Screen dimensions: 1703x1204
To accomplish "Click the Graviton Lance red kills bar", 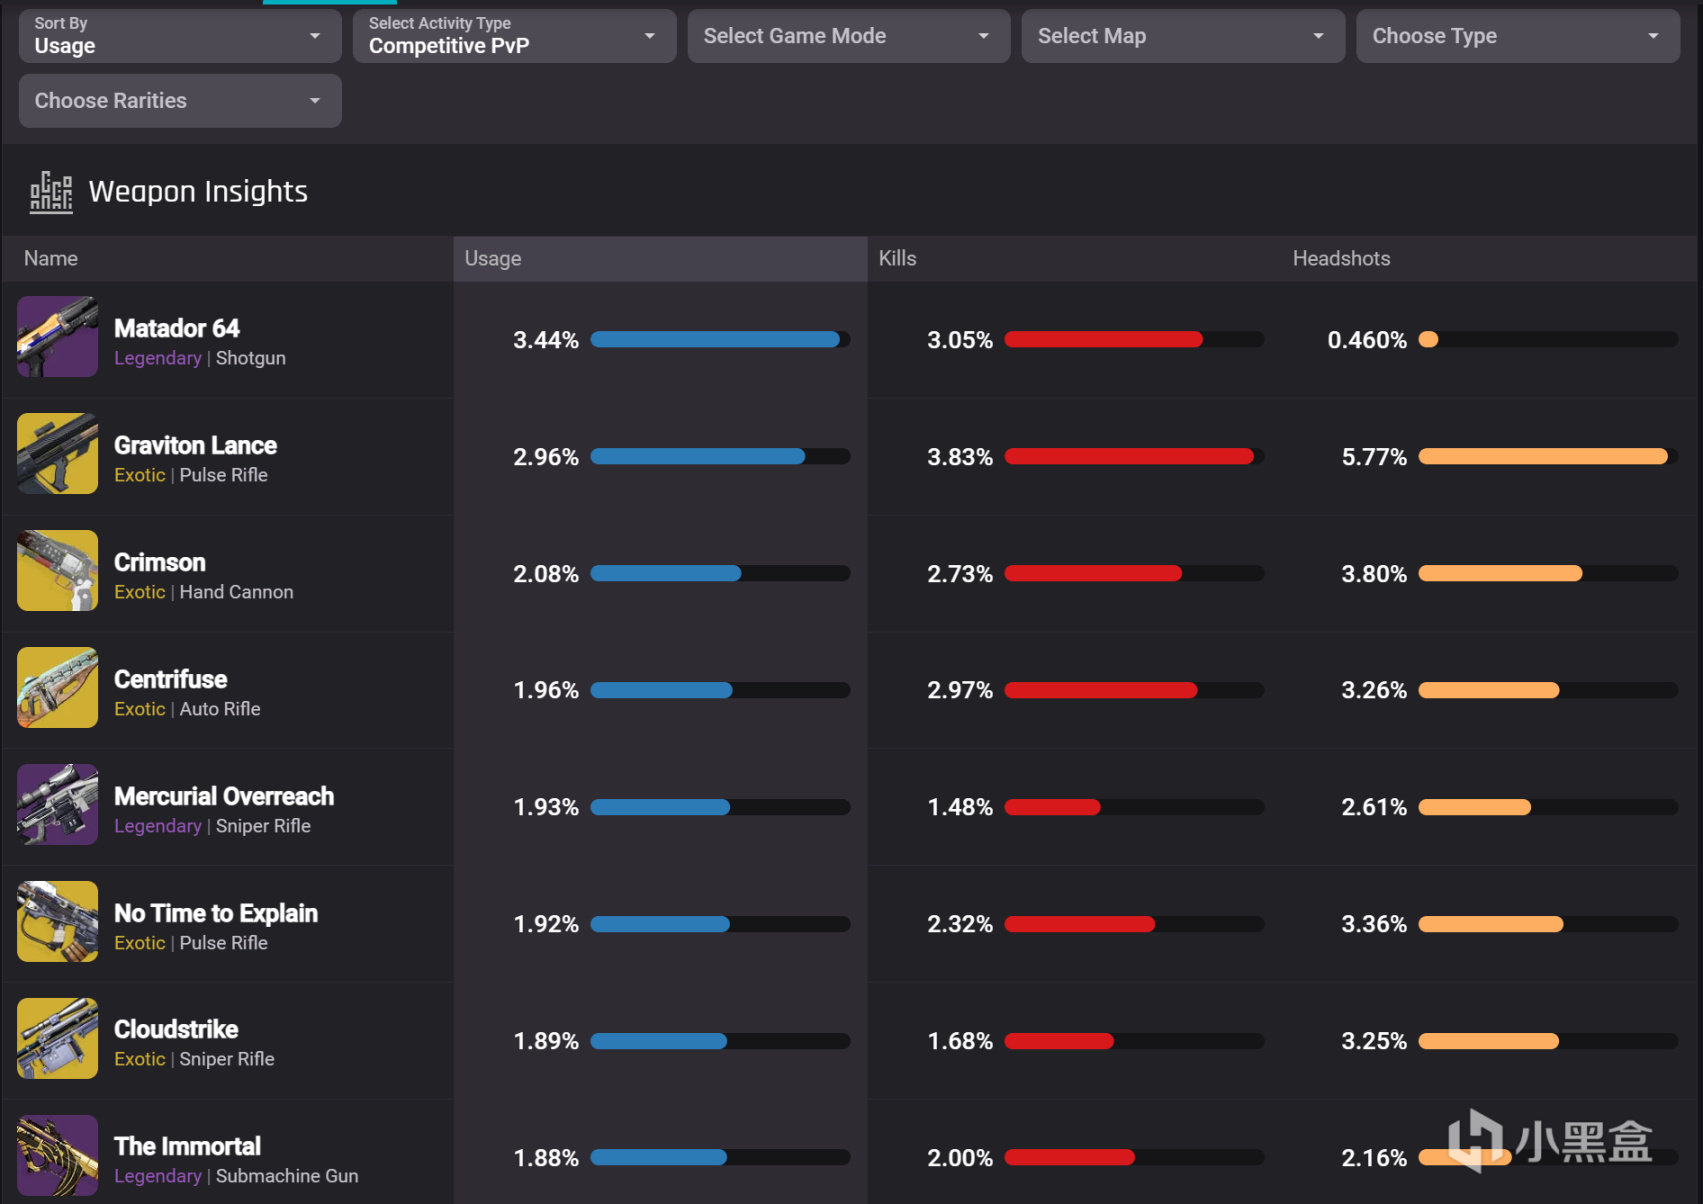I will 1129,457.
